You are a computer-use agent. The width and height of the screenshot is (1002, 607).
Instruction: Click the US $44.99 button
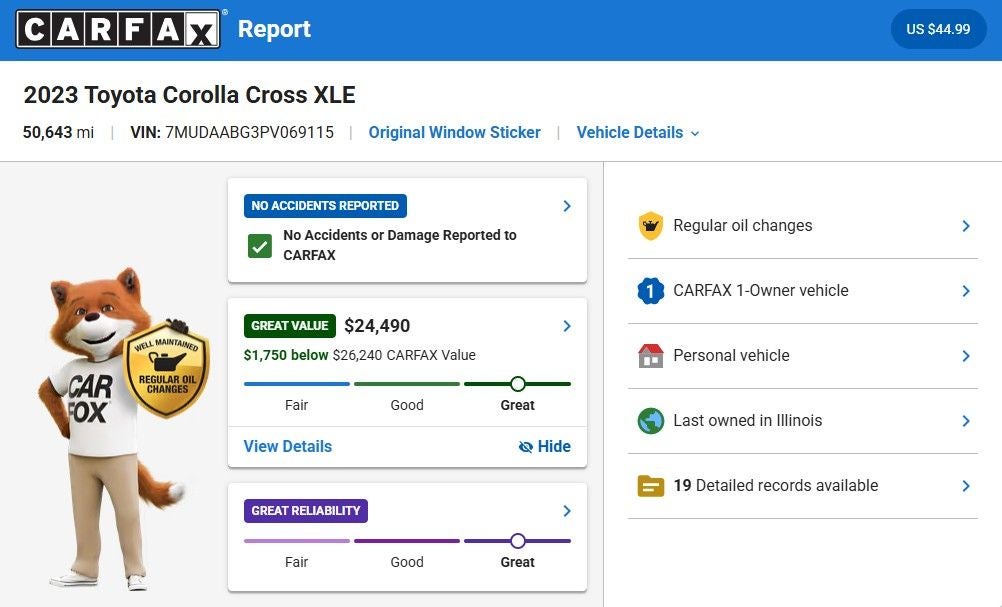(x=938, y=29)
